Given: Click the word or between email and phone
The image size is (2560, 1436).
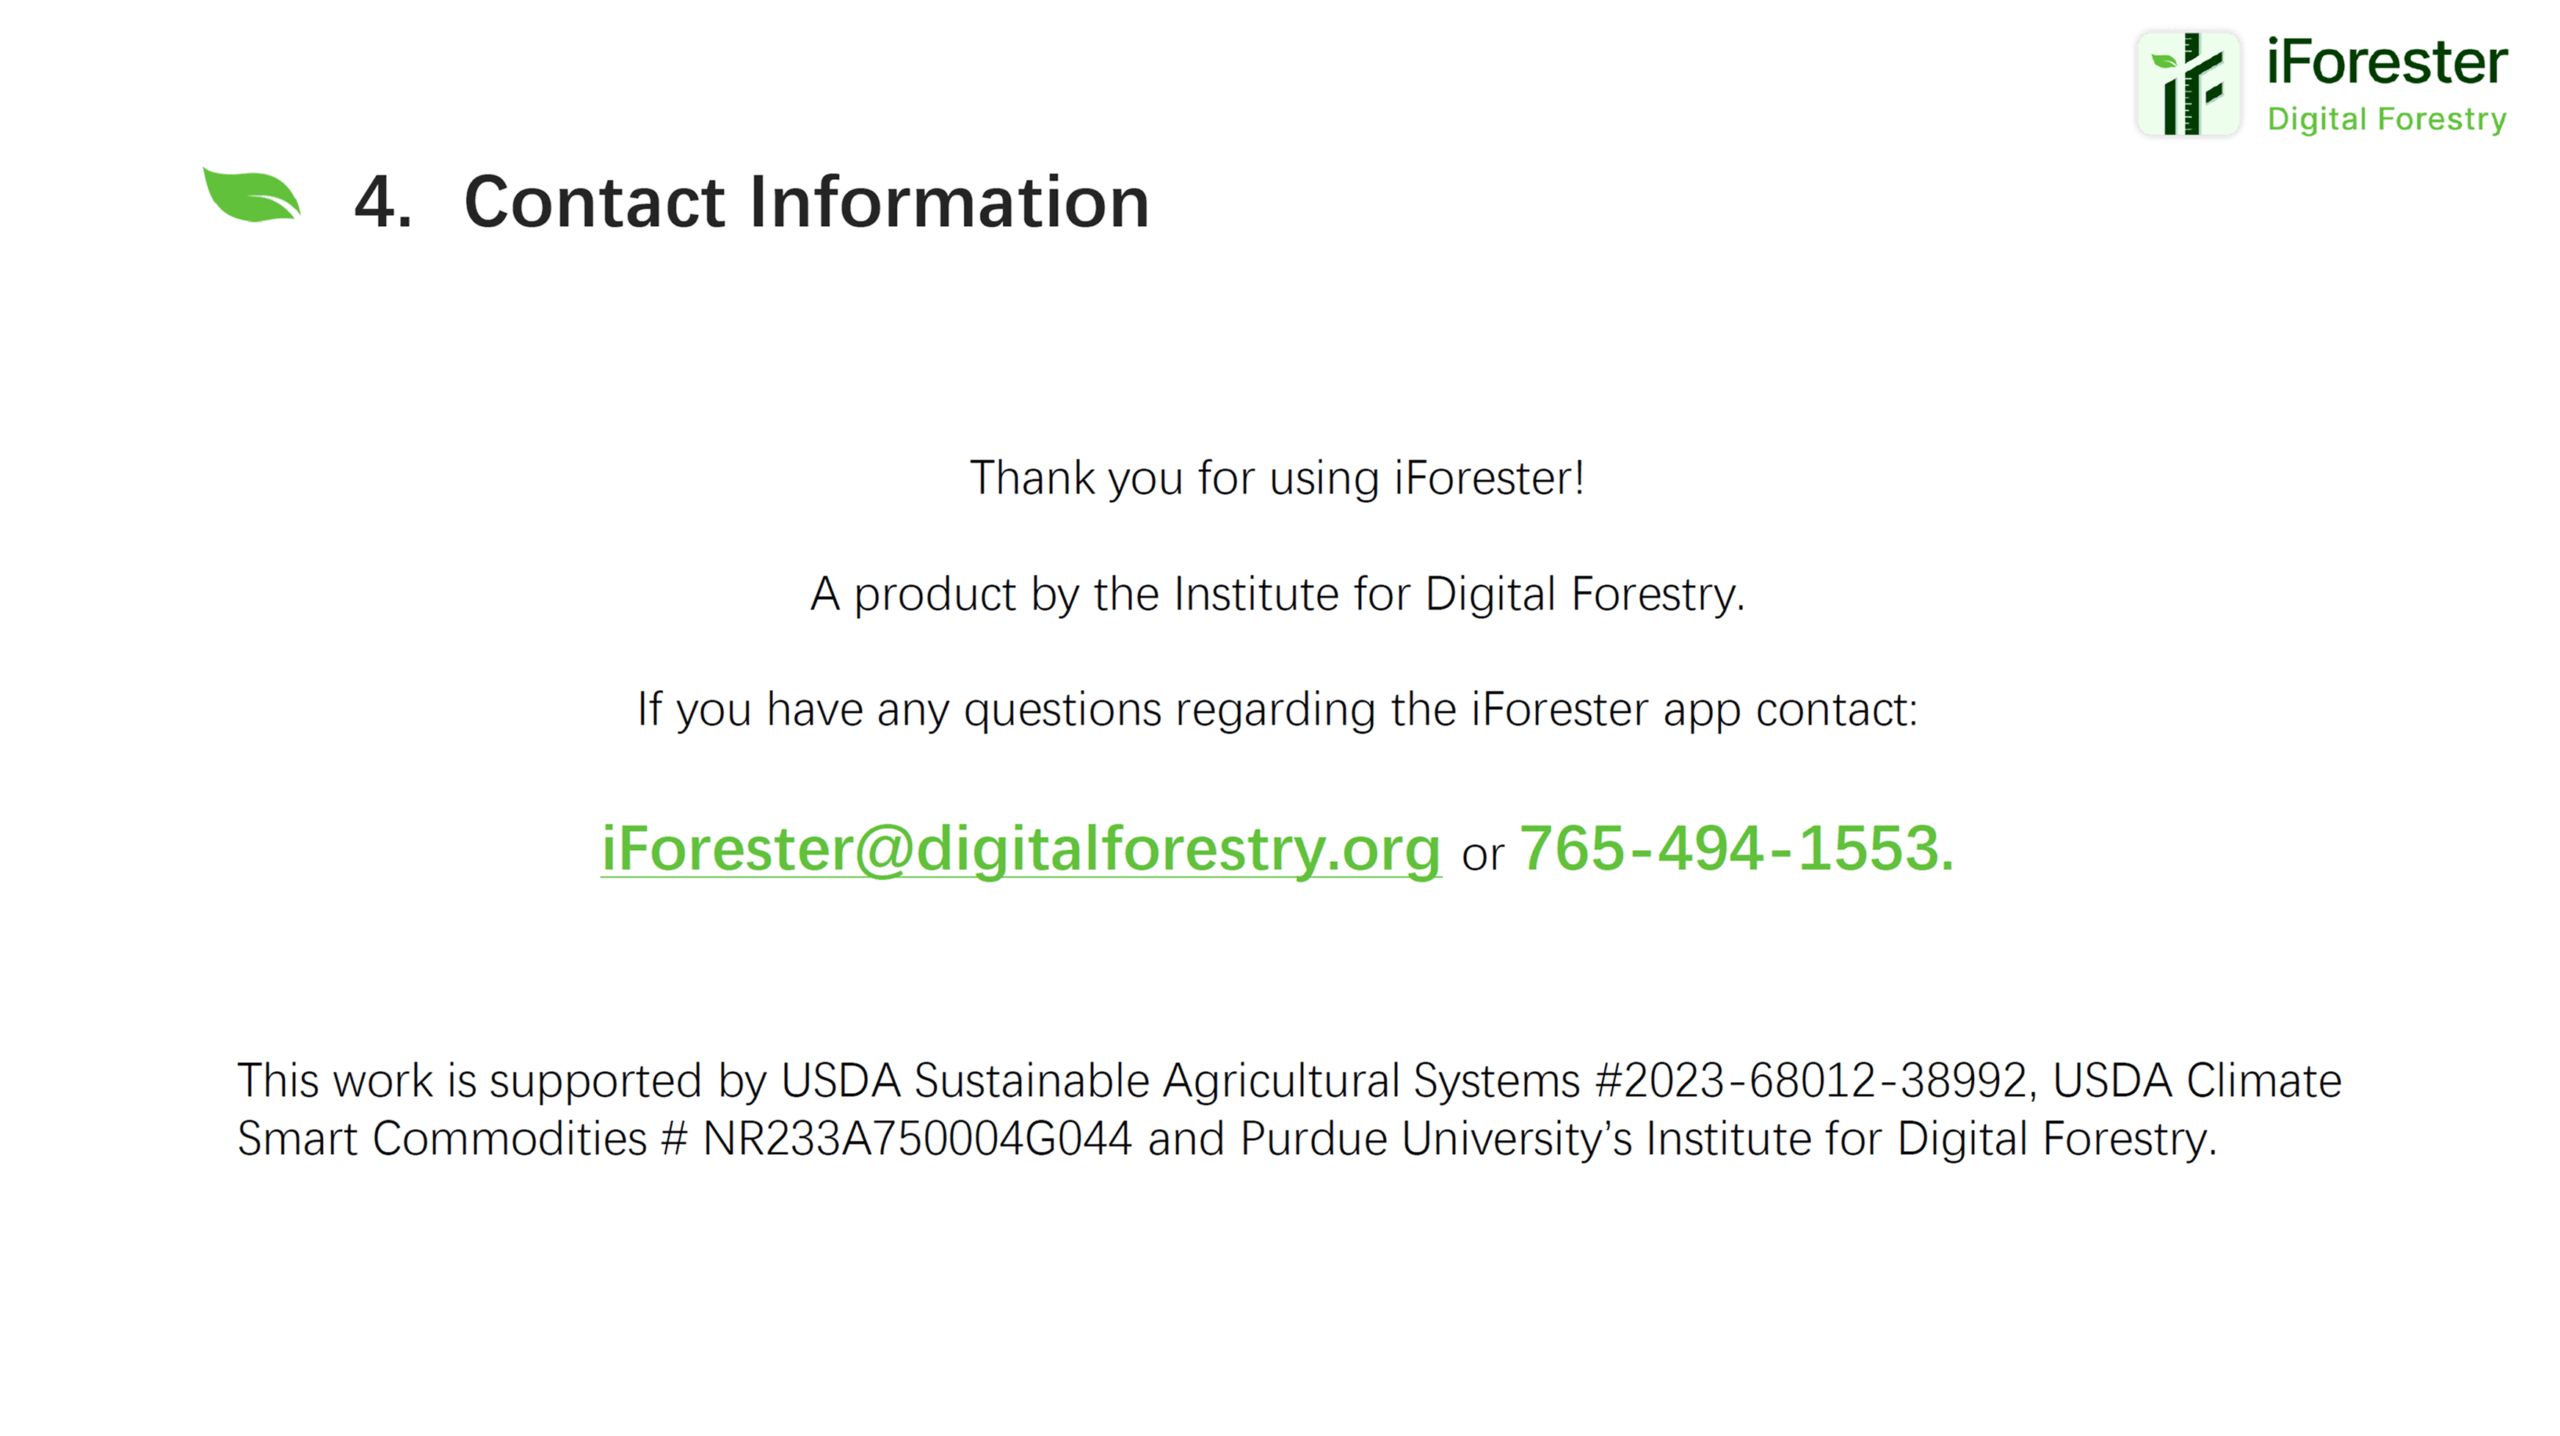Looking at the screenshot, I should pyautogui.click(x=1482, y=856).
